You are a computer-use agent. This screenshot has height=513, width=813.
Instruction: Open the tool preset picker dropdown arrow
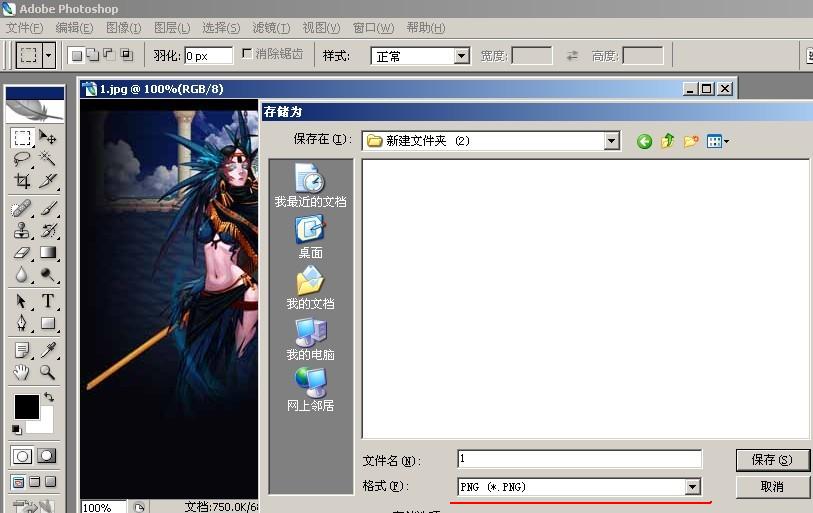49,54
